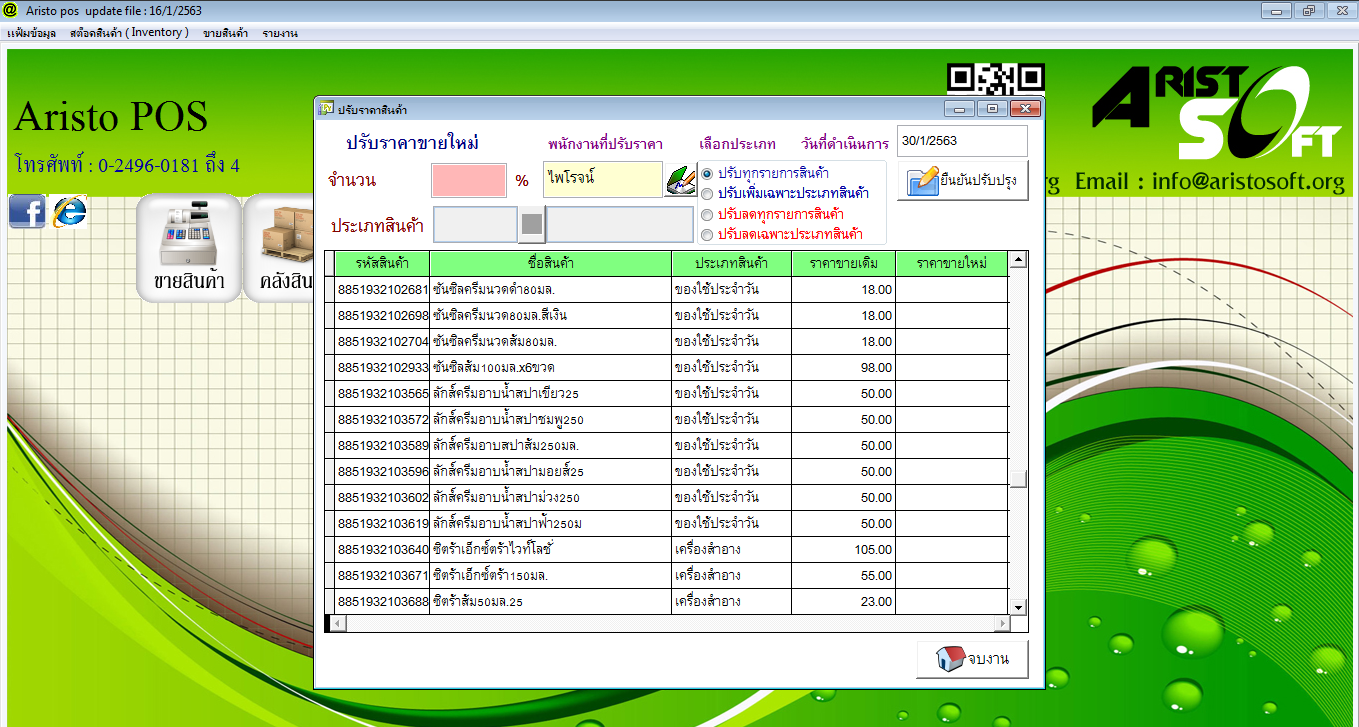Click product code 8851932102704
The height and width of the screenshot is (727, 1359).
pos(383,342)
